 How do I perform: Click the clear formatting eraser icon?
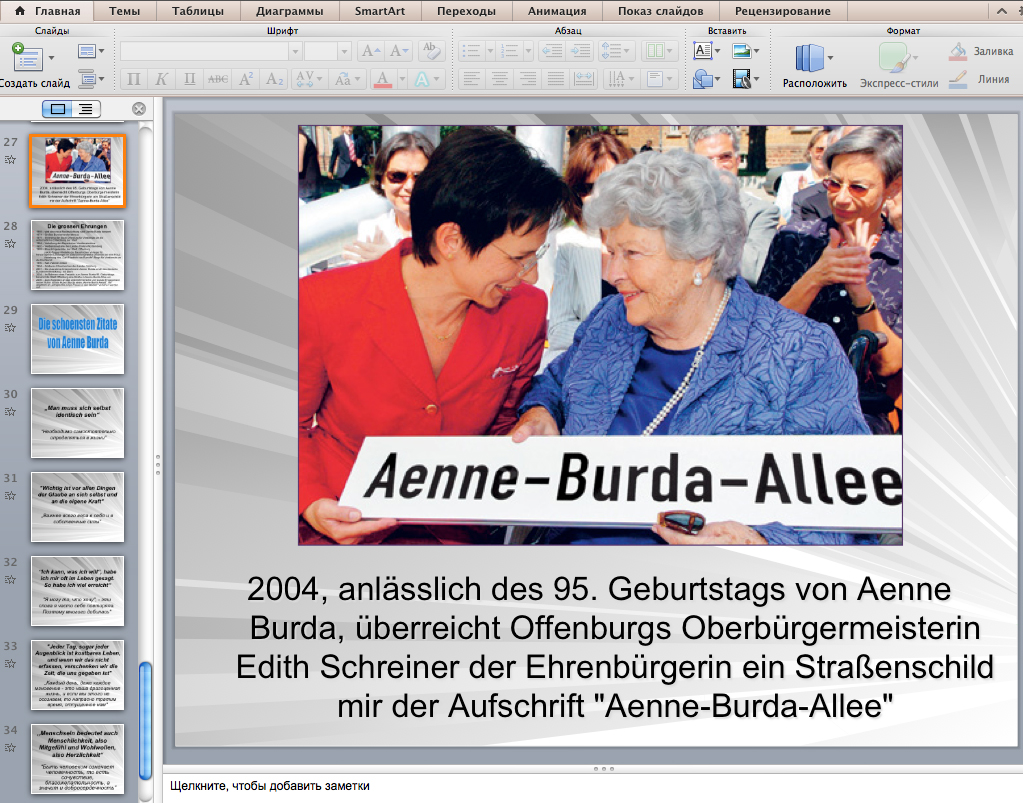430,51
